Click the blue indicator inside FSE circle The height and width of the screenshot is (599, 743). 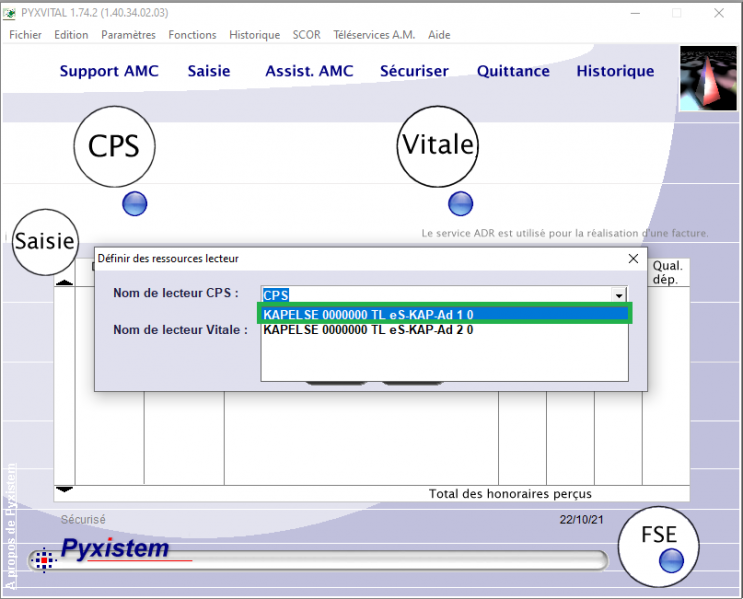[671, 561]
